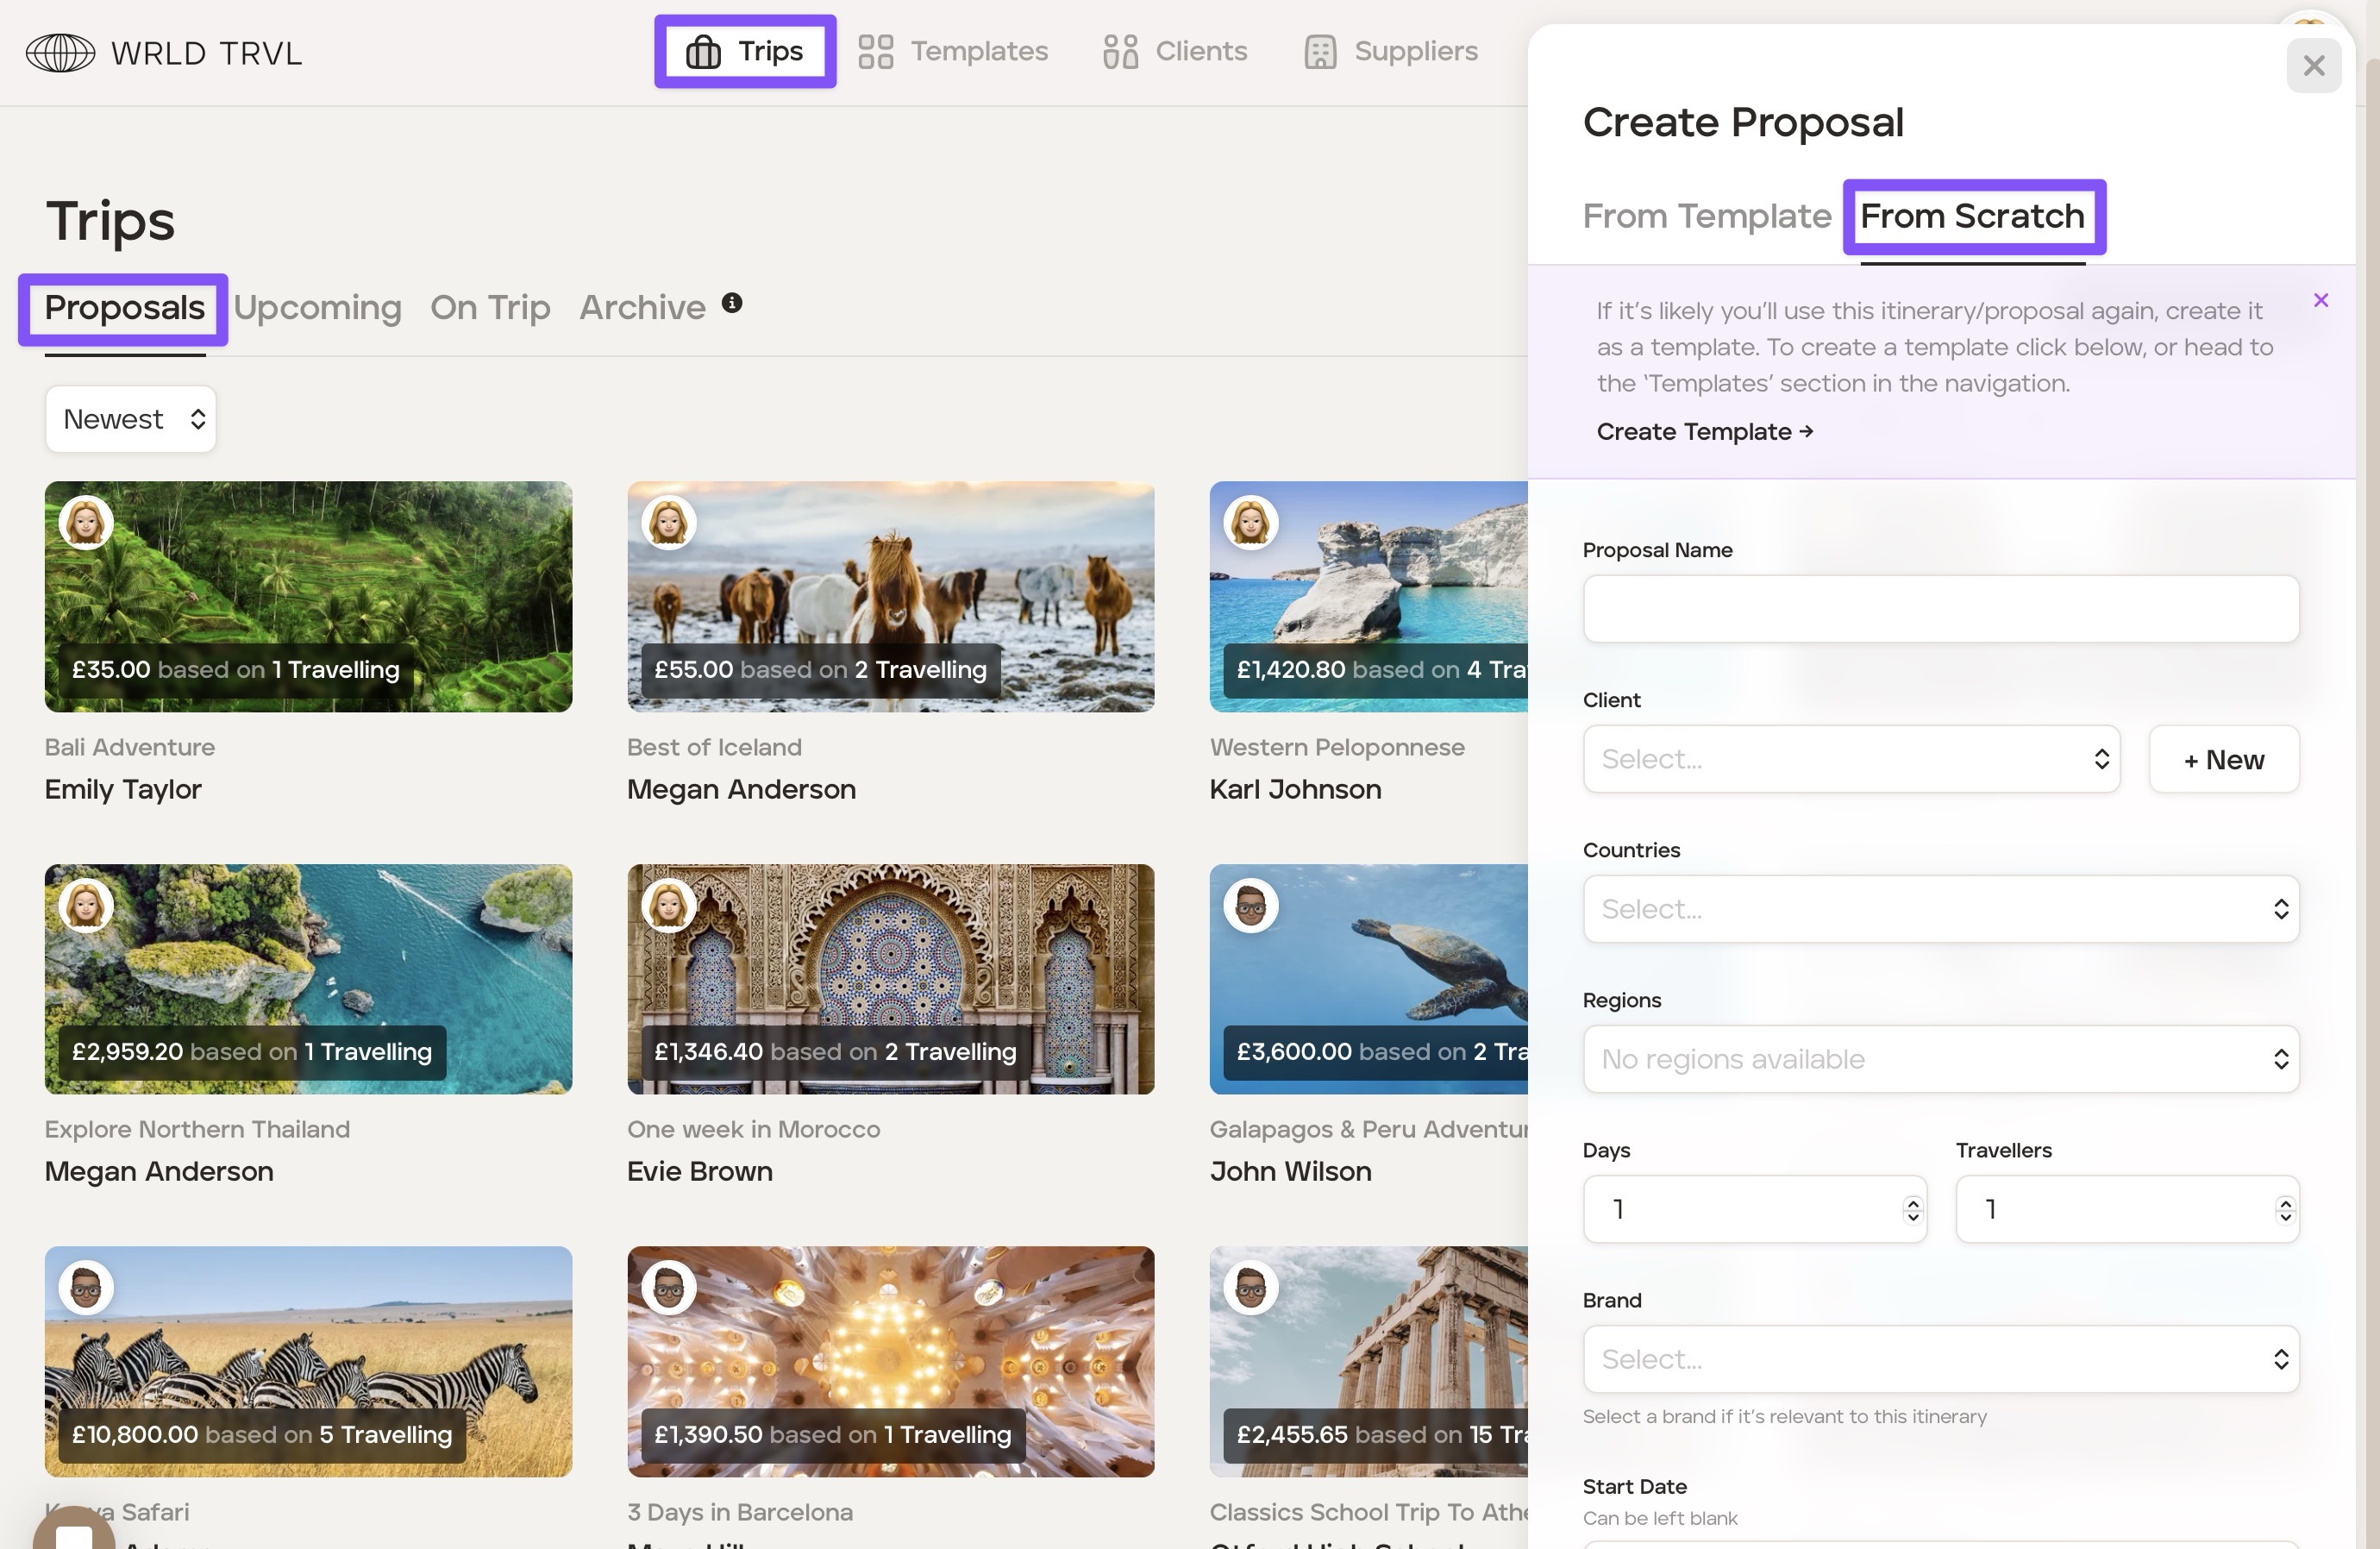Adjust the Days number stepper

(1912, 1210)
